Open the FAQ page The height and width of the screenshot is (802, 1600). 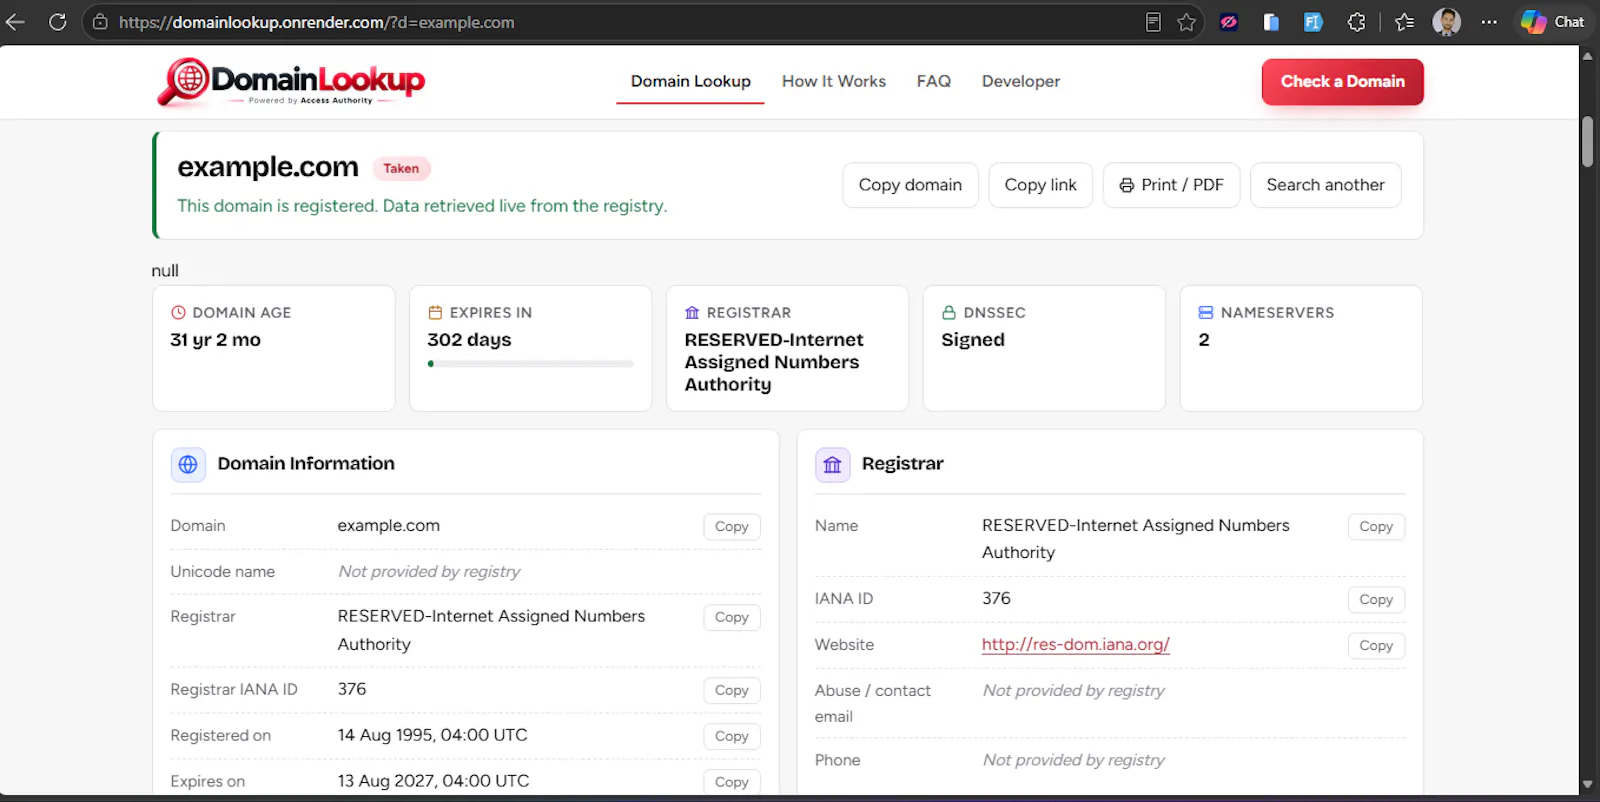tap(934, 82)
